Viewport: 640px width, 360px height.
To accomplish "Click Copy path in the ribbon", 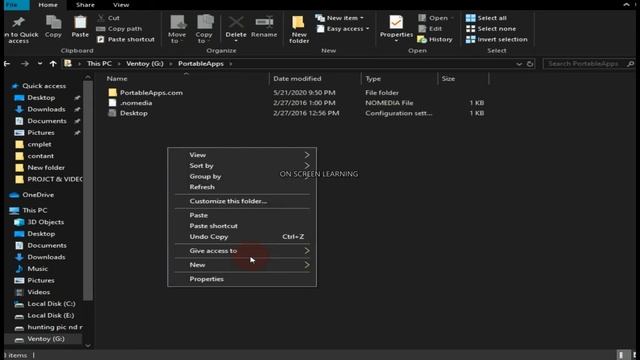I will coord(119,29).
